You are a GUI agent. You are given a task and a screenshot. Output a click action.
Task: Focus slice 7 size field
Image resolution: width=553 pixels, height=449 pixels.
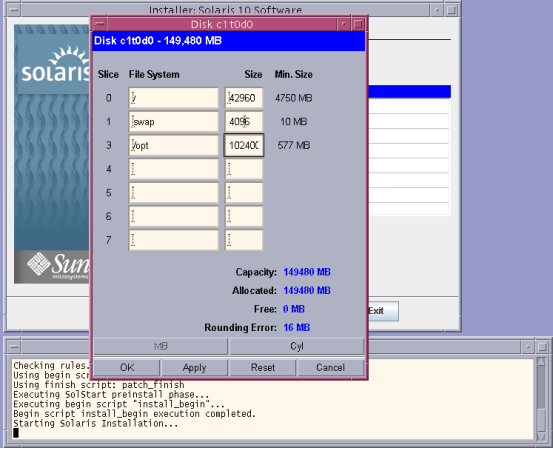pyautogui.click(x=244, y=240)
